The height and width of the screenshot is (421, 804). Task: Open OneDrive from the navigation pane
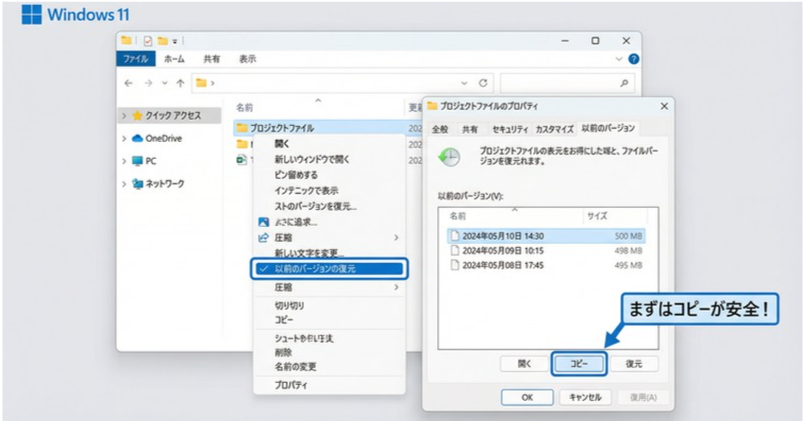[x=163, y=138]
